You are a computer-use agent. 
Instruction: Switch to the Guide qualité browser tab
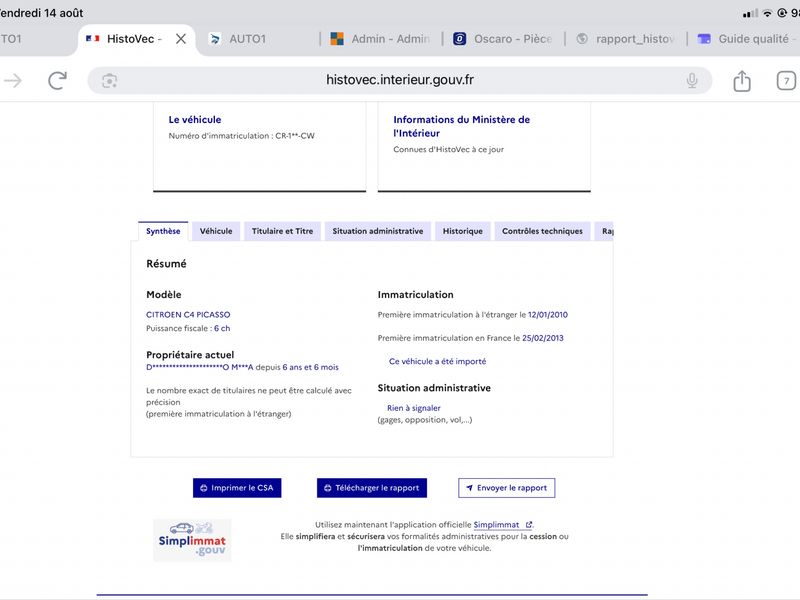[746, 39]
